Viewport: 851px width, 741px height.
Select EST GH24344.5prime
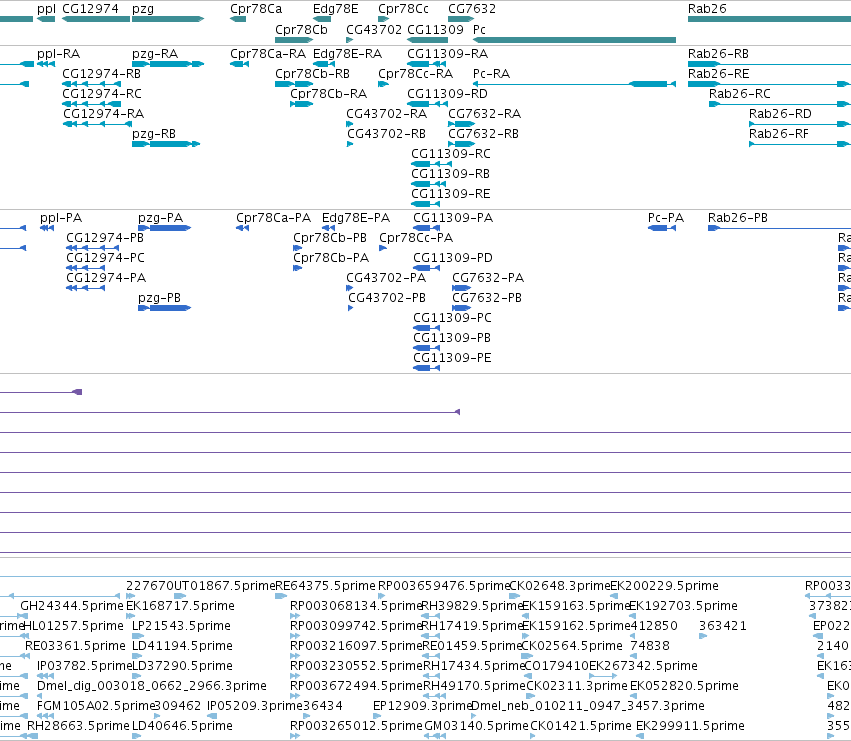pyautogui.click(x=24, y=616)
